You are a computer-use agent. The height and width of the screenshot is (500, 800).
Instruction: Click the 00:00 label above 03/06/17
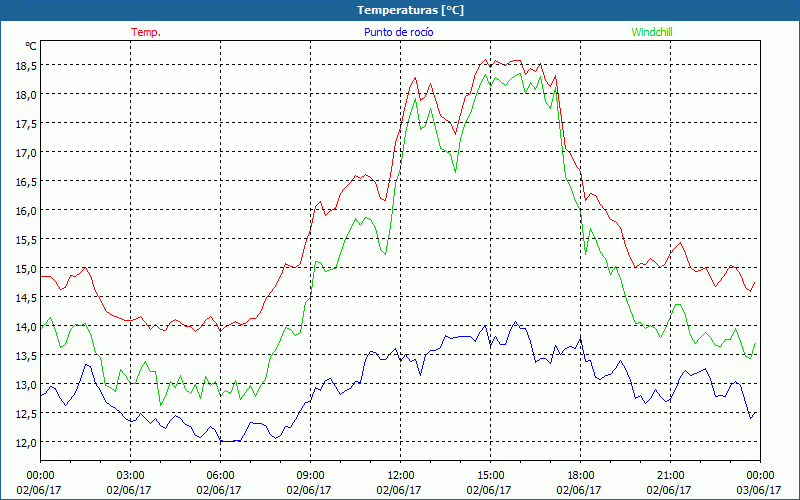click(760, 476)
